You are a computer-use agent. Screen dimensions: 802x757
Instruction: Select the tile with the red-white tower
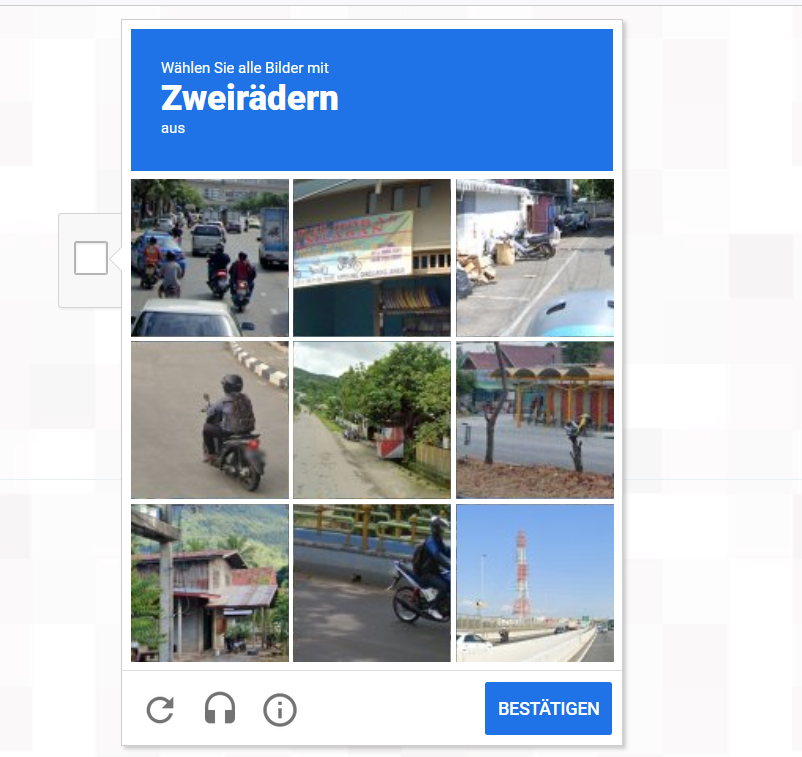tap(535, 583)
